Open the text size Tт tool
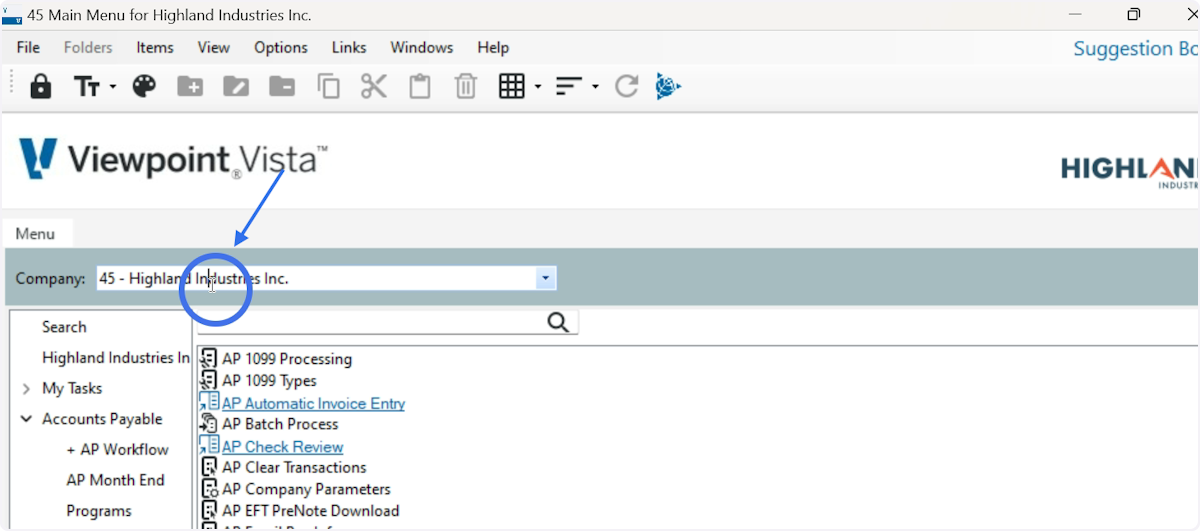Screen dimensions: 1200x531 87,87
